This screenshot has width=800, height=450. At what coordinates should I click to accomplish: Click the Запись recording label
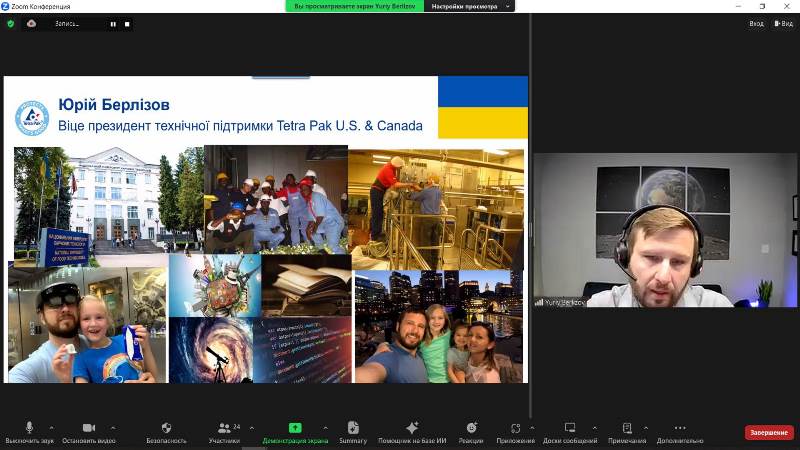[x=67, y=24]
